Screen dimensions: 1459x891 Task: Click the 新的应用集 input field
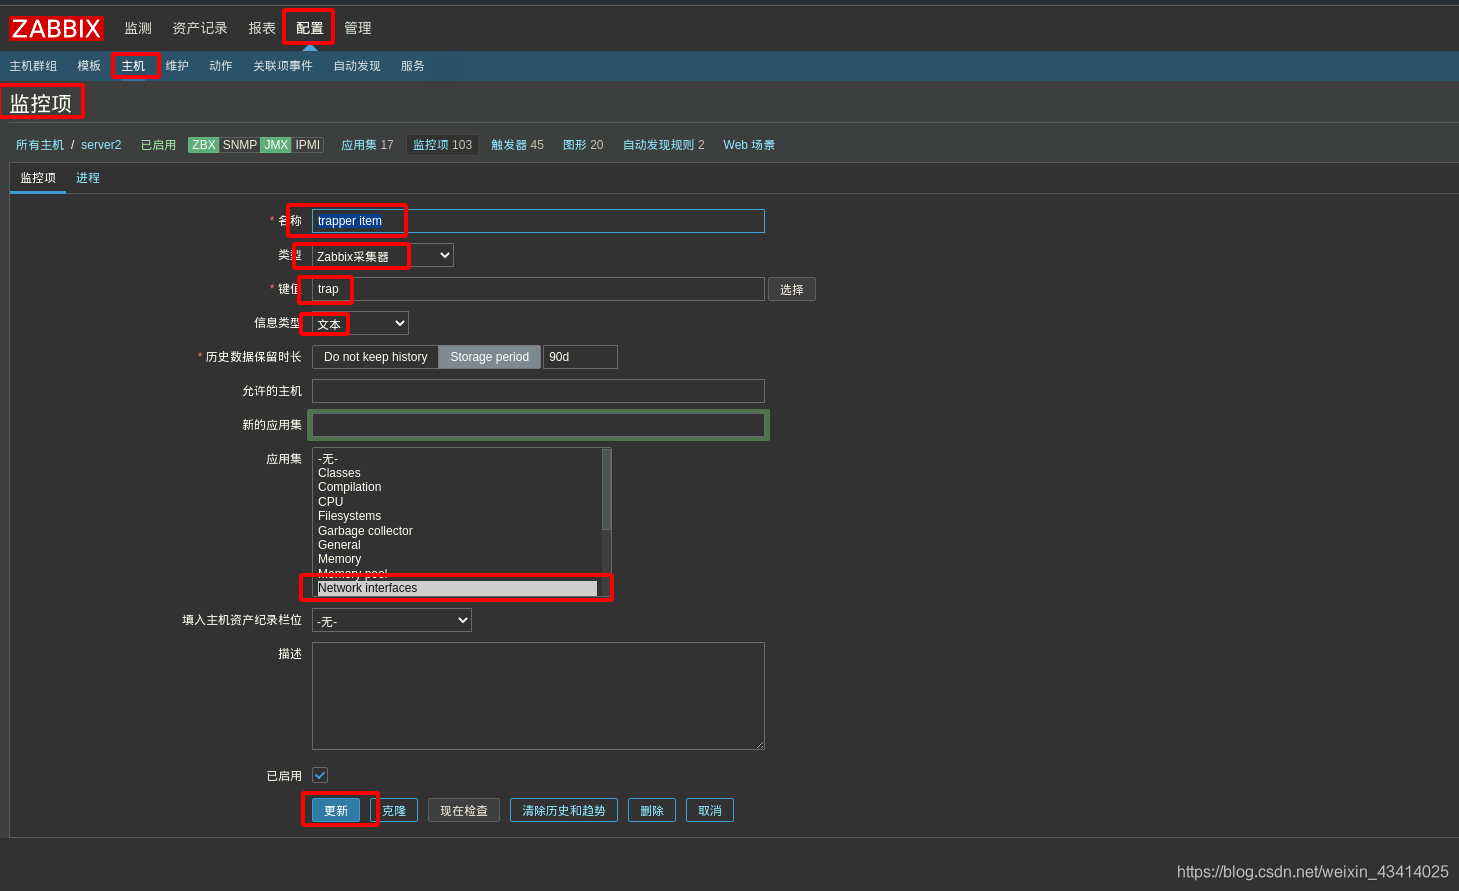538,425
